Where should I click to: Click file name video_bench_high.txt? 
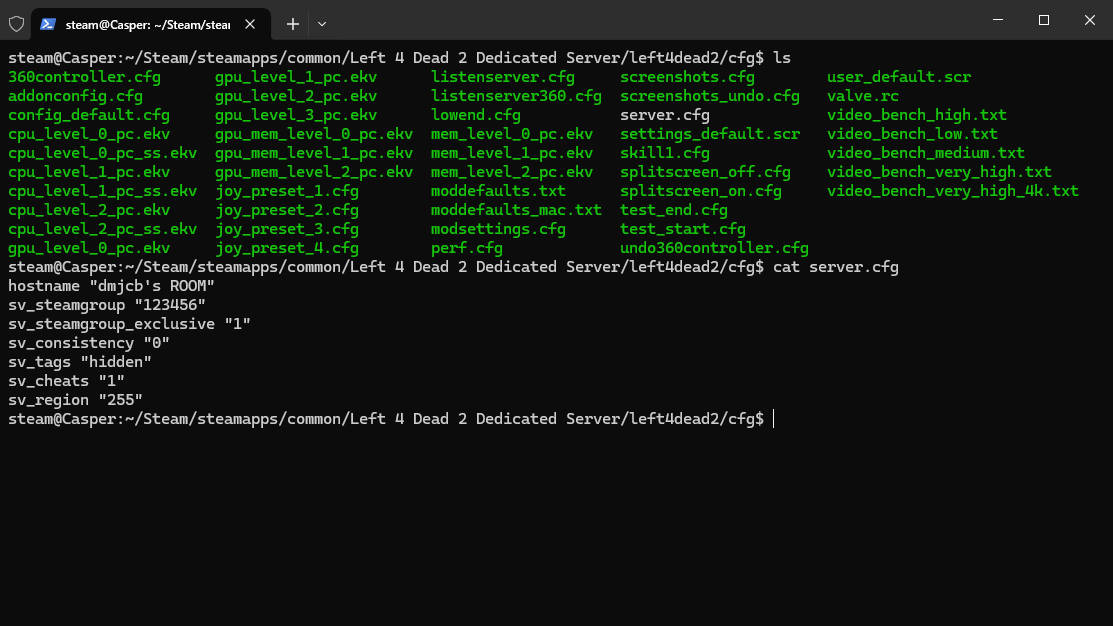916,115
